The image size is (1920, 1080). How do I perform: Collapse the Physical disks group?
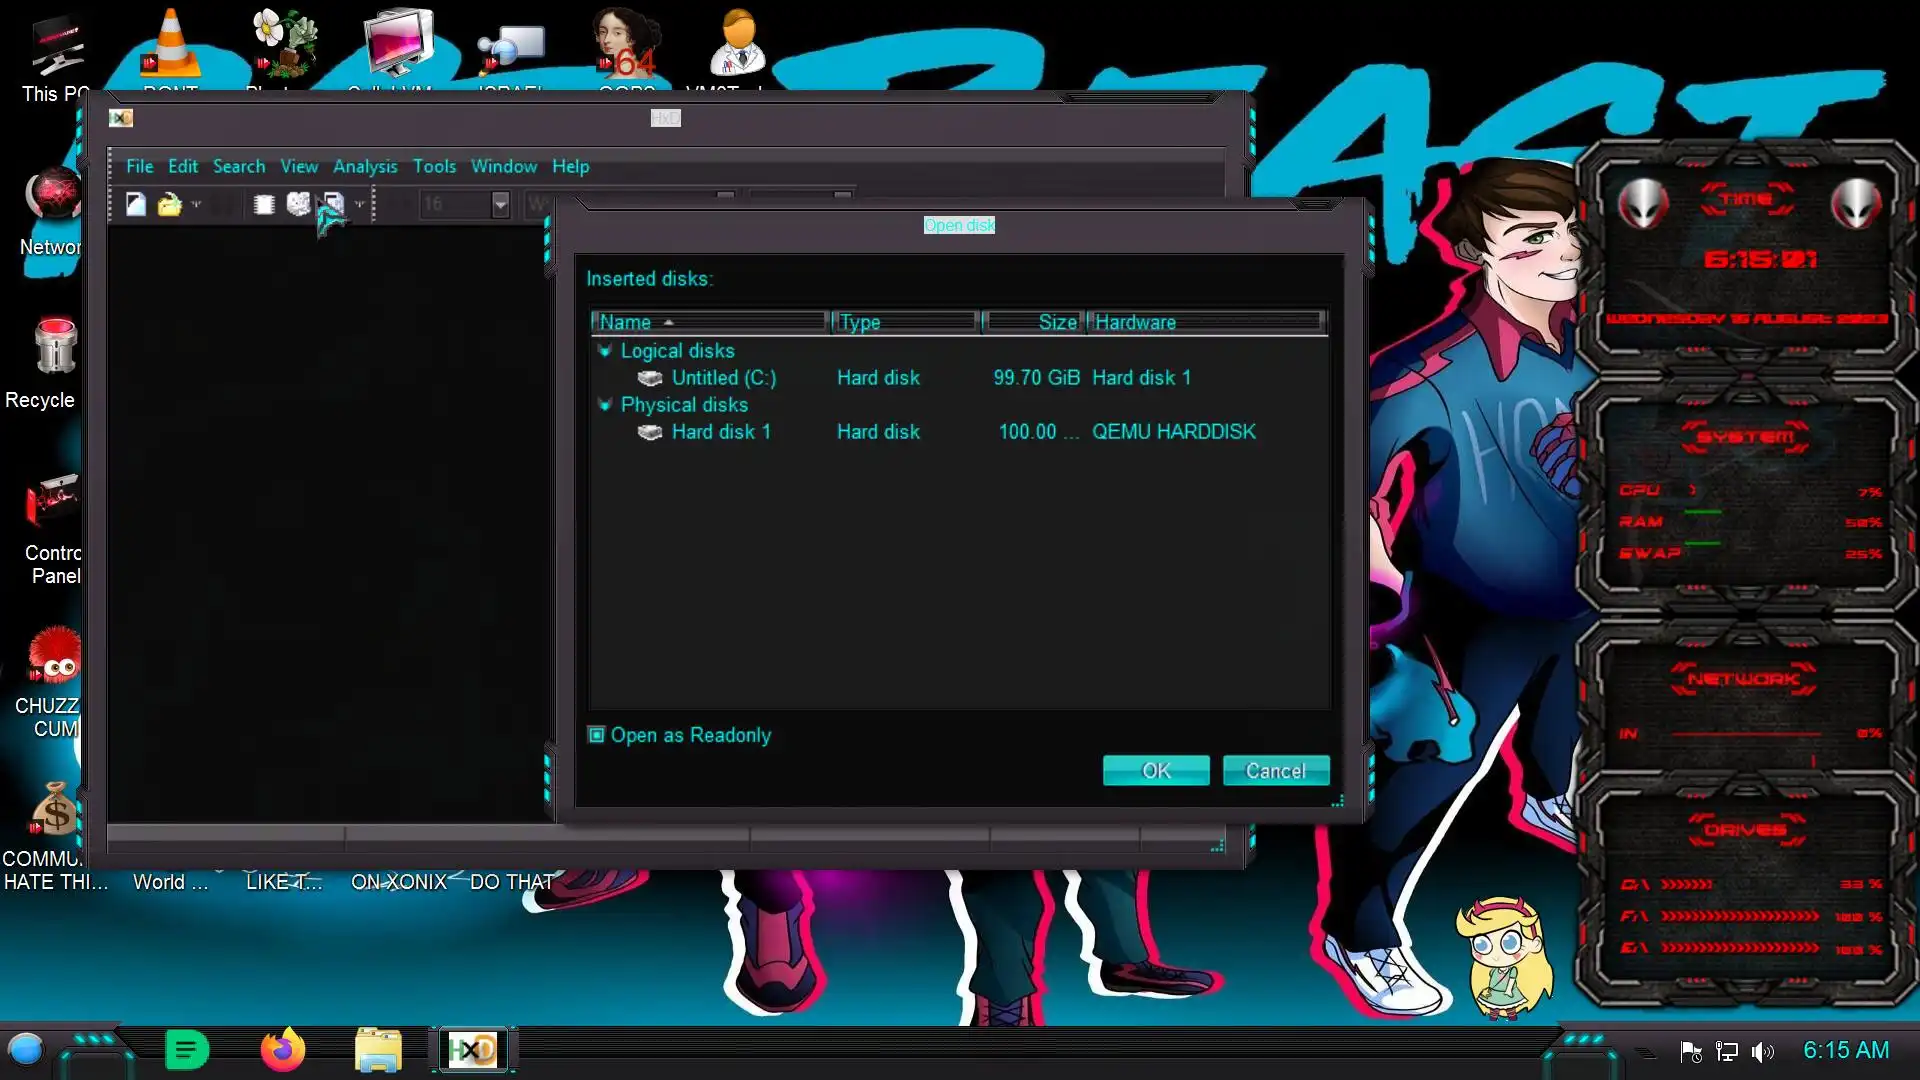(604, 405)
